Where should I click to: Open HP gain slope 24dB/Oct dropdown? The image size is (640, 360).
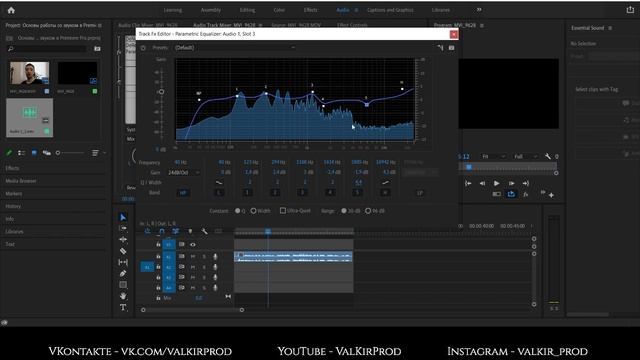[x=184, y=173]
